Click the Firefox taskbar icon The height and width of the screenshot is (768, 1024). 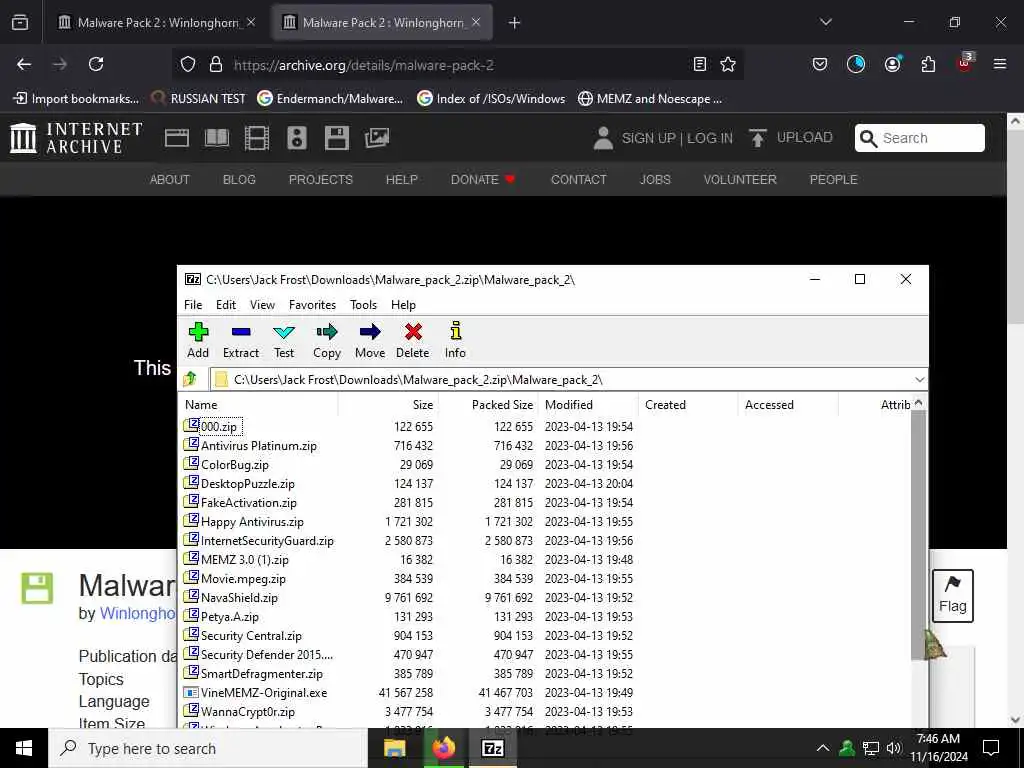[444, 748]
